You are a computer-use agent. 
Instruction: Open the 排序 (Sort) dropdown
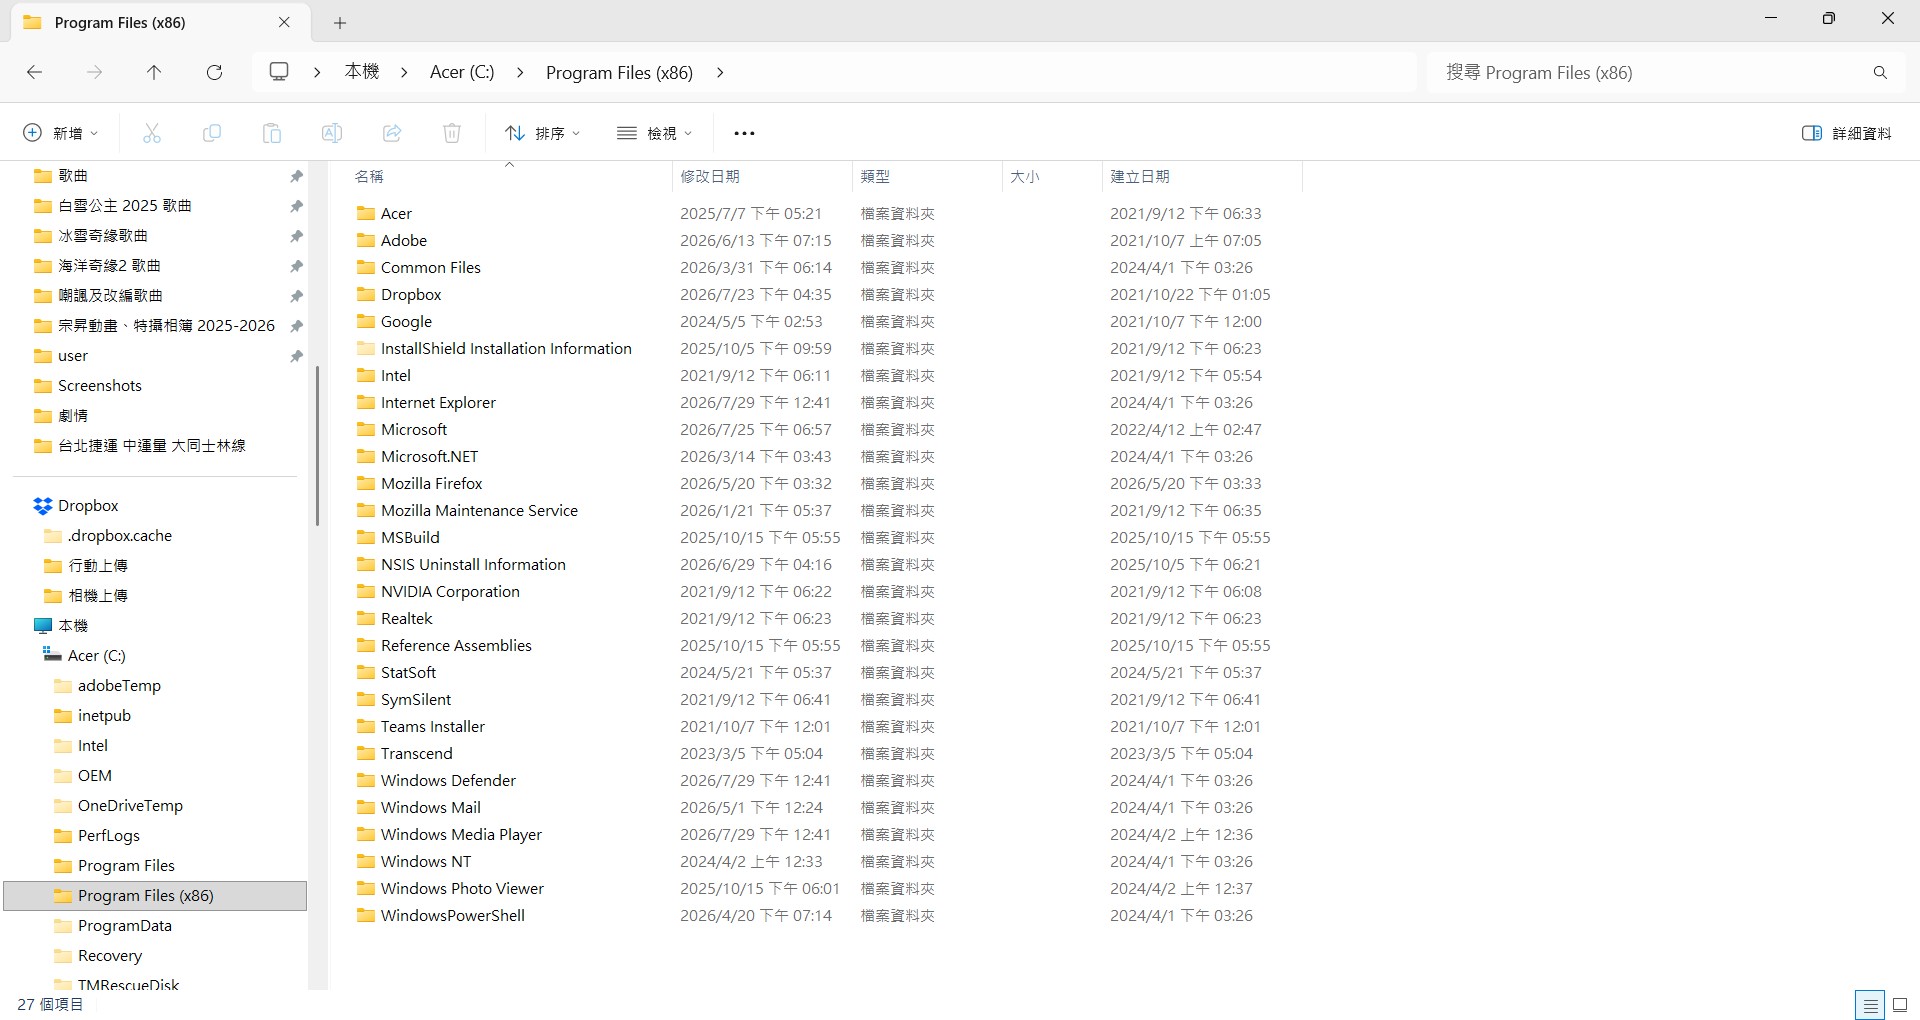[x=543, y=133]
